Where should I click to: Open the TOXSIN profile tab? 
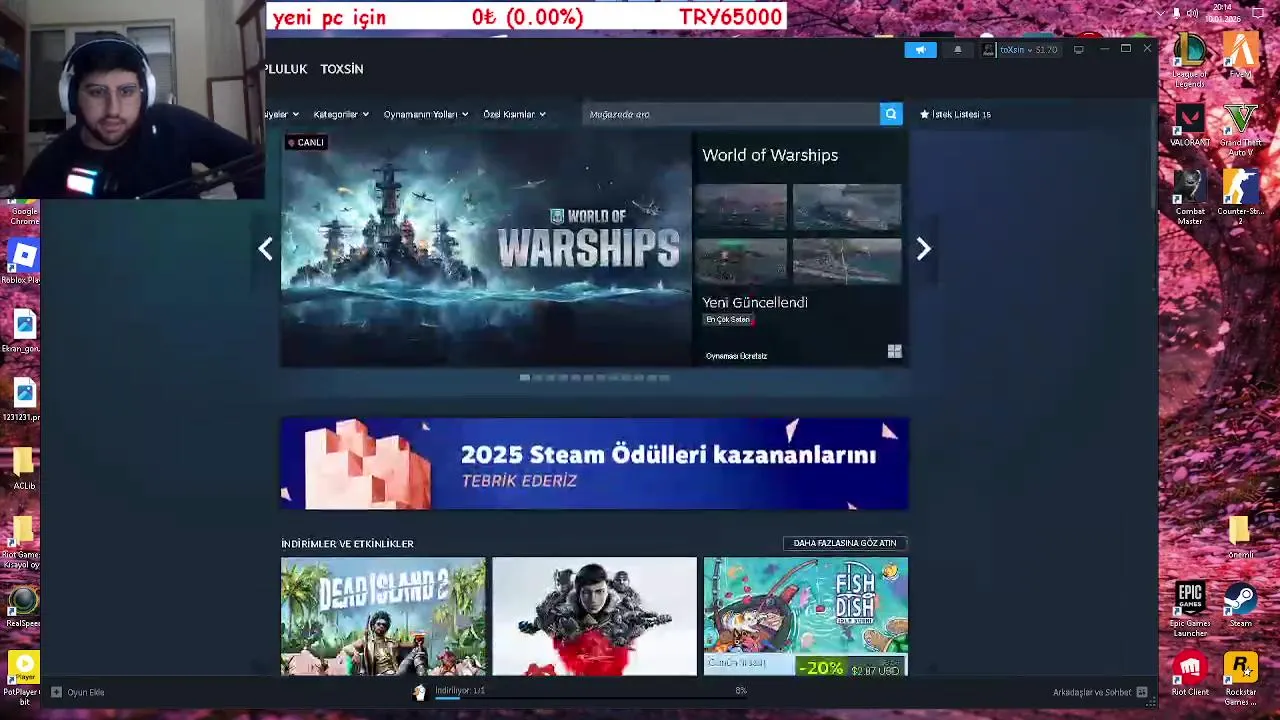tap(341, 69)
